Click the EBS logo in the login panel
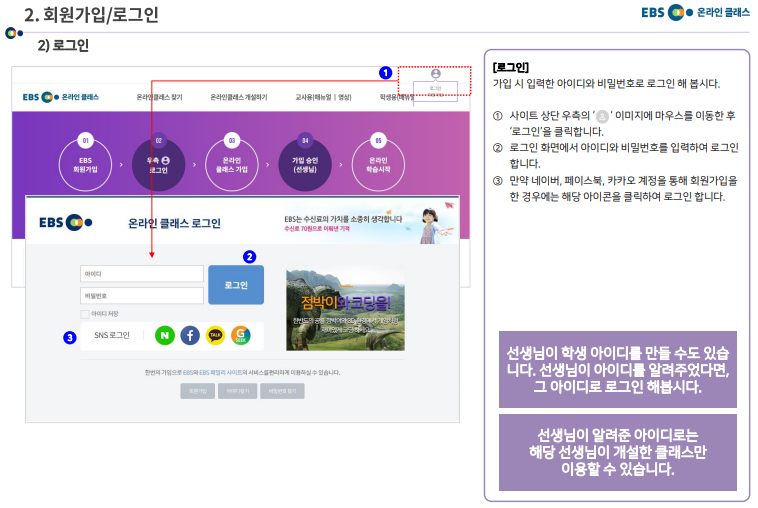The height and width of the screenshot is (508, 758). (66, 222)
